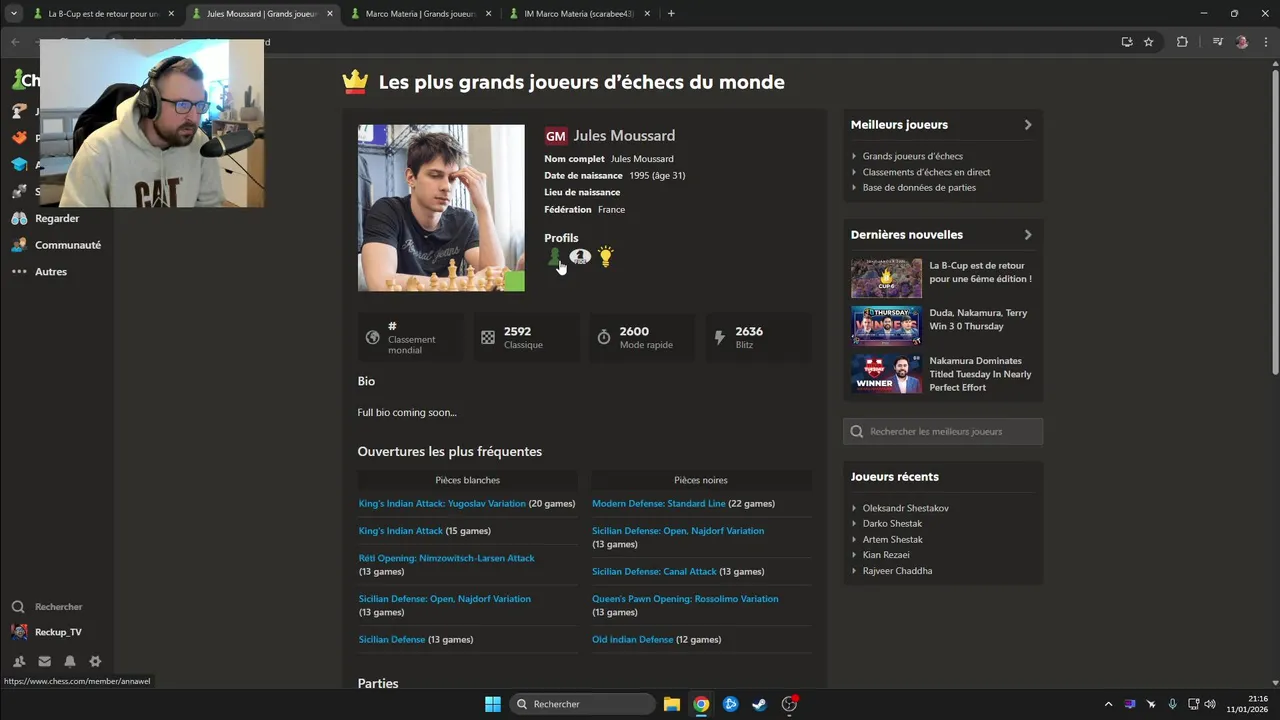The height and width of the screenshot is (720, 1280).
Task: Open File Explorer from the taskbar
Action: tap(672, 704)
